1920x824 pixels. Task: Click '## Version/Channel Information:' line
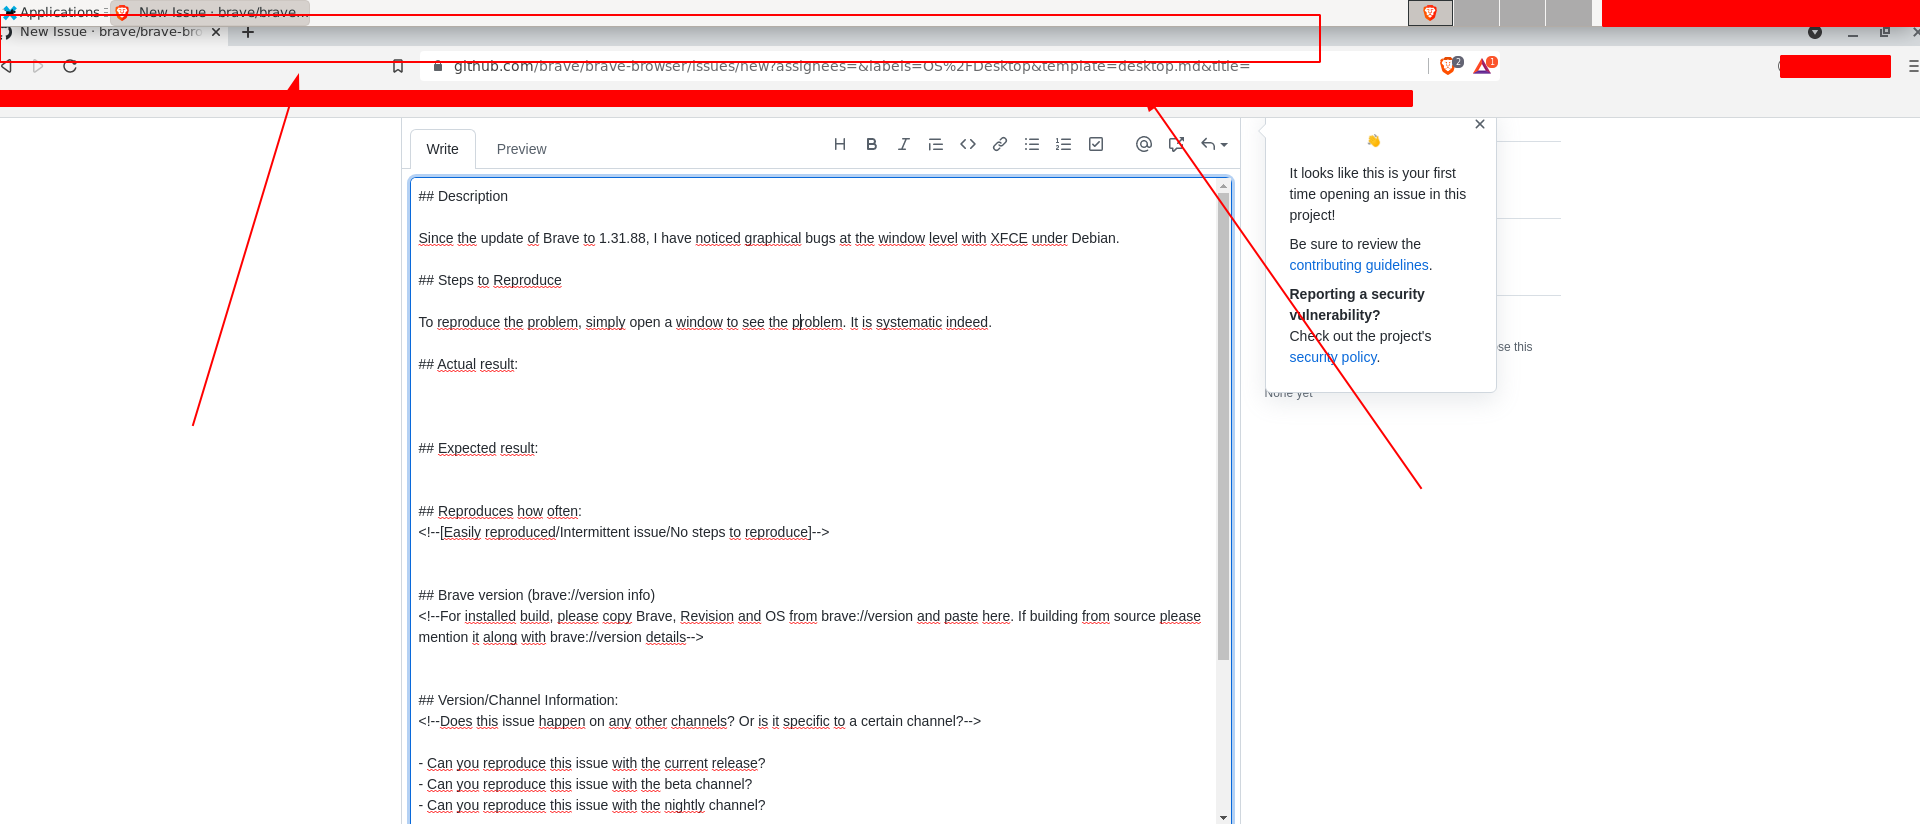pyautogui.click(x=518, y=700)
